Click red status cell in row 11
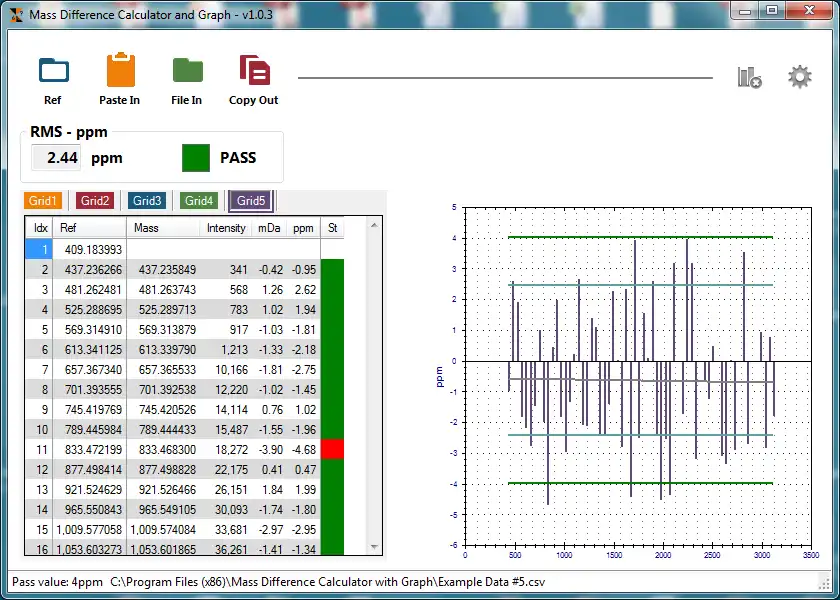Viewport: 840px width, 600px height. 332,449
